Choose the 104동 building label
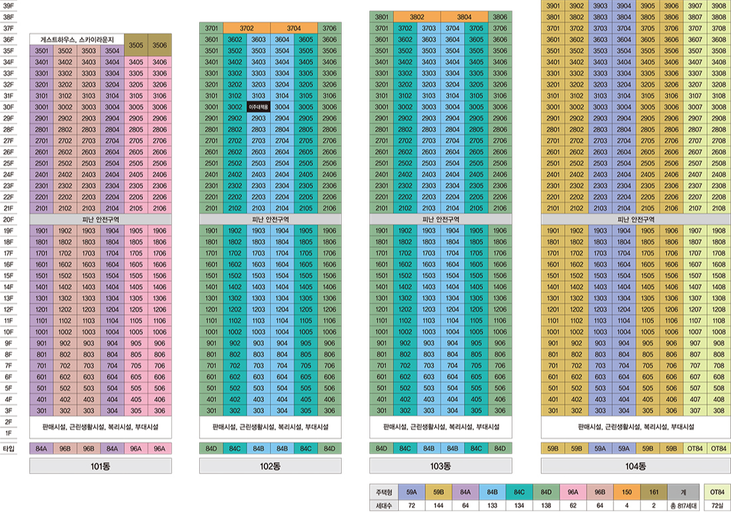Viewport: 731px width, 512px height. tap(636, 466)
